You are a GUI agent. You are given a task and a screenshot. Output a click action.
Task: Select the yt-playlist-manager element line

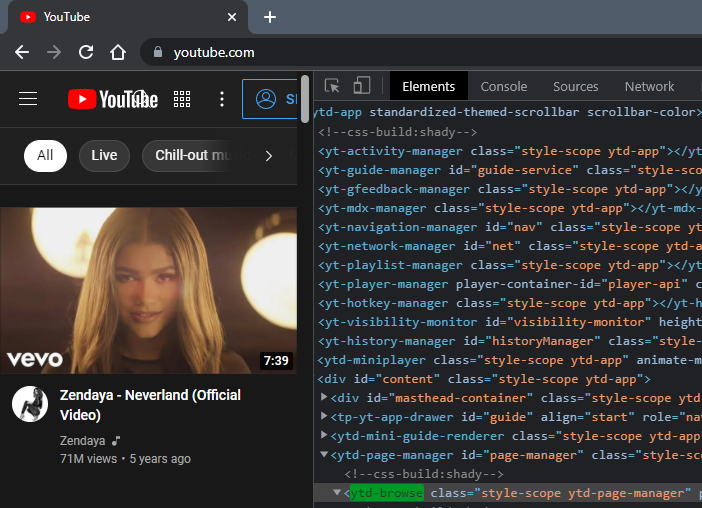coord(508,265)
